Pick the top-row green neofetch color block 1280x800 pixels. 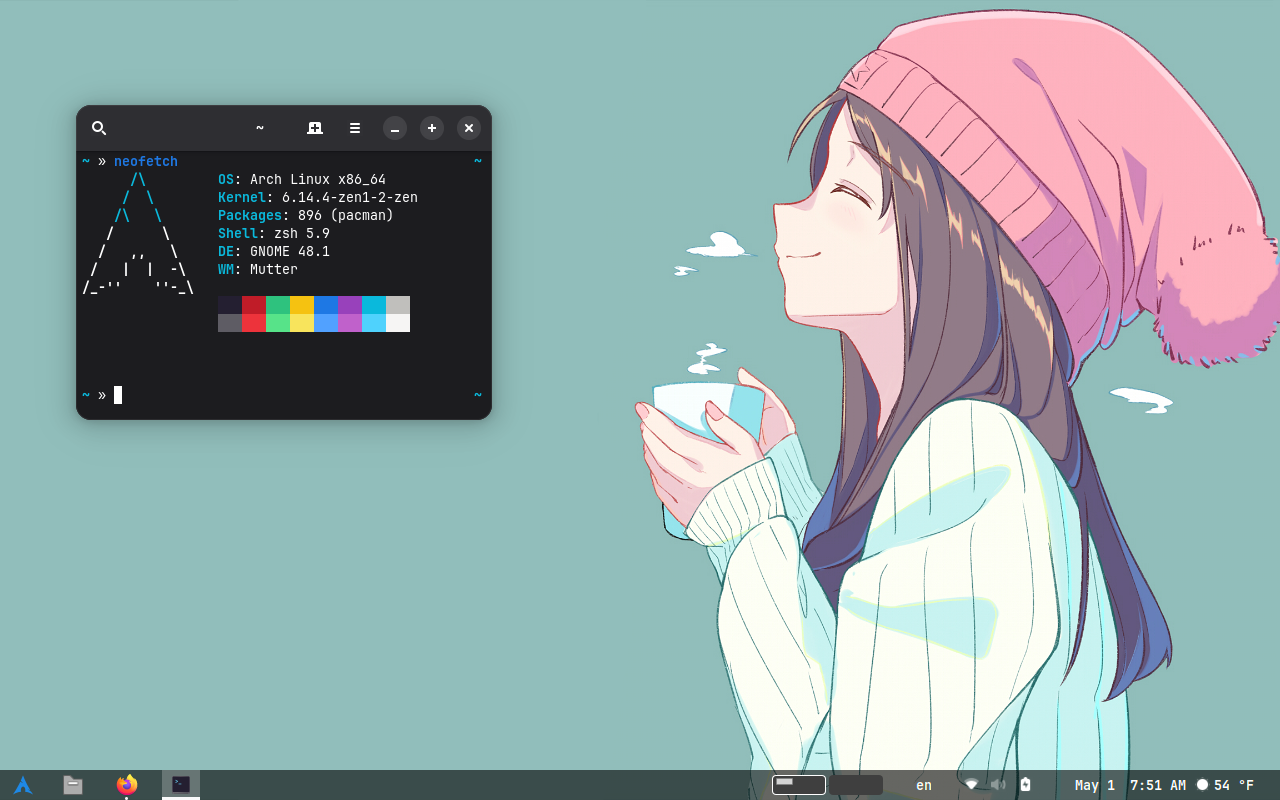[x=278, y=305]
